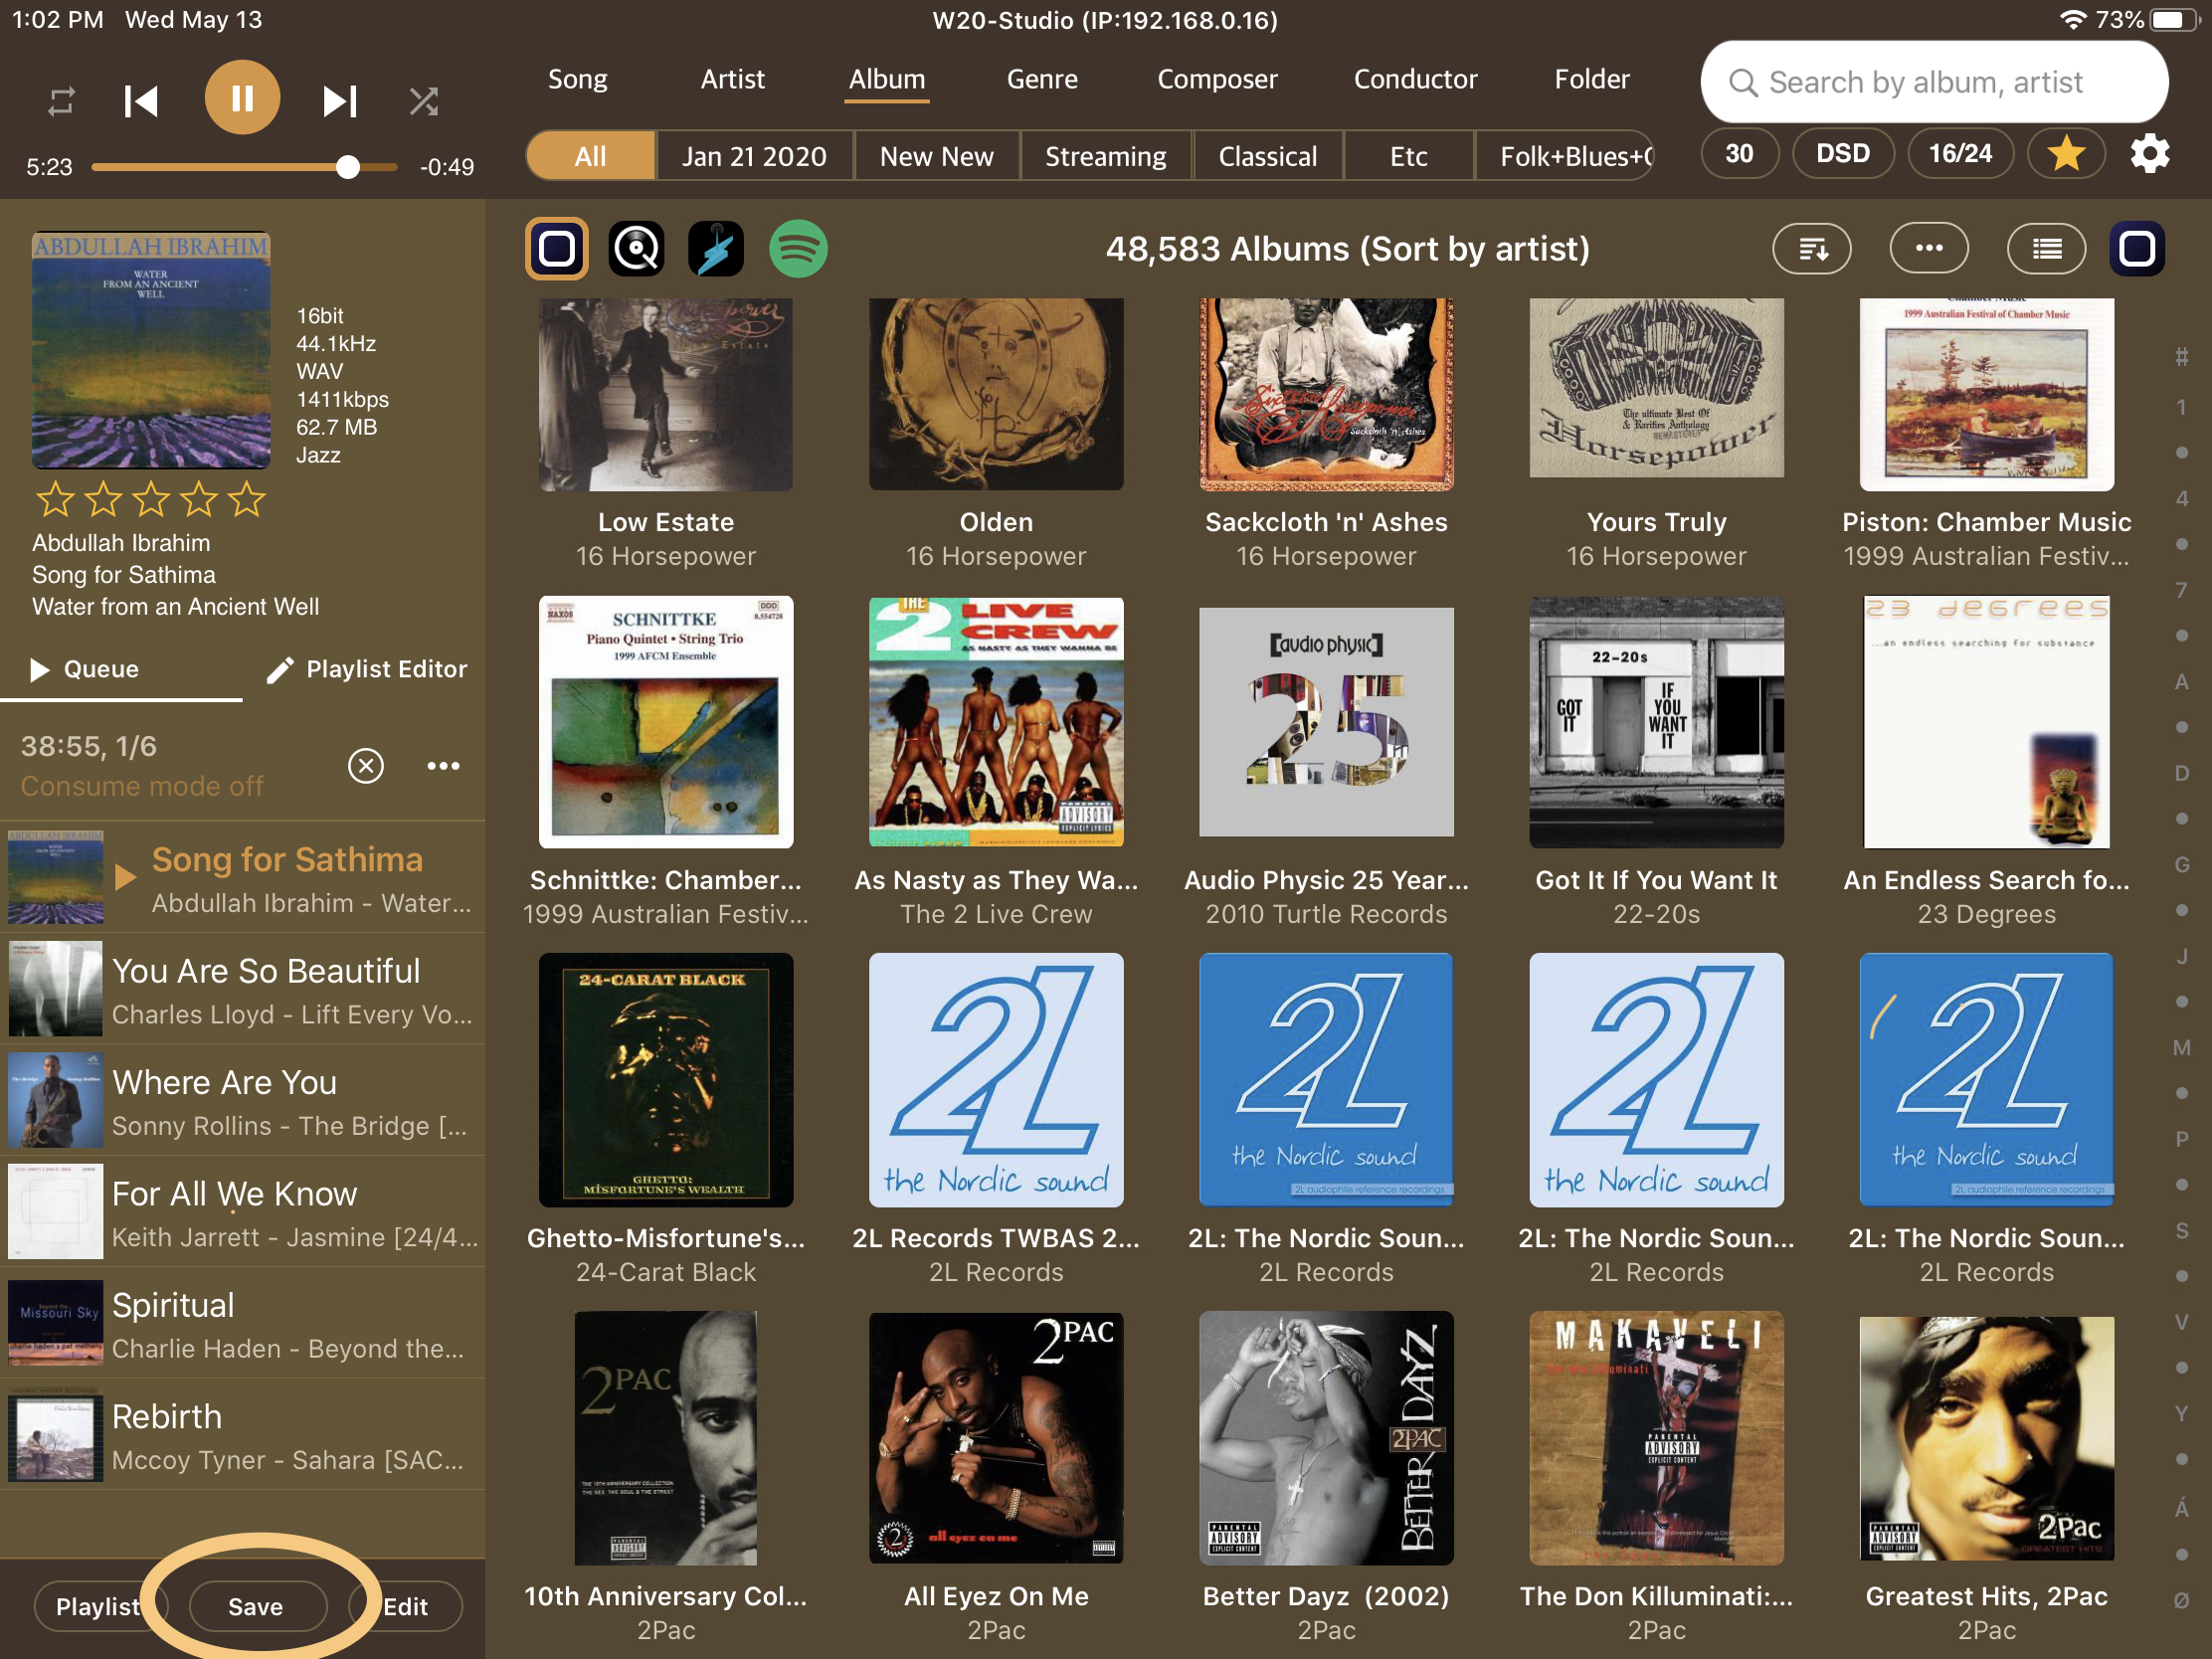Filter by Classical category
The image size is (2212, 1659).
pyautogui.click(x=1267, y=156)
